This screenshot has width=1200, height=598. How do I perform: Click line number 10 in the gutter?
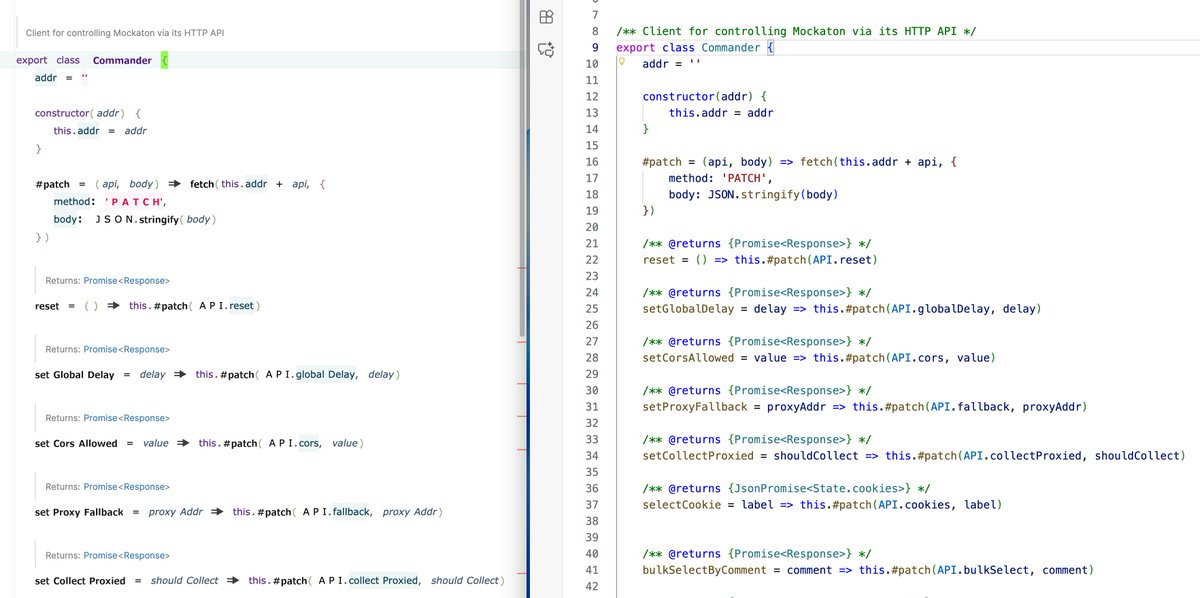click(591, 63)
